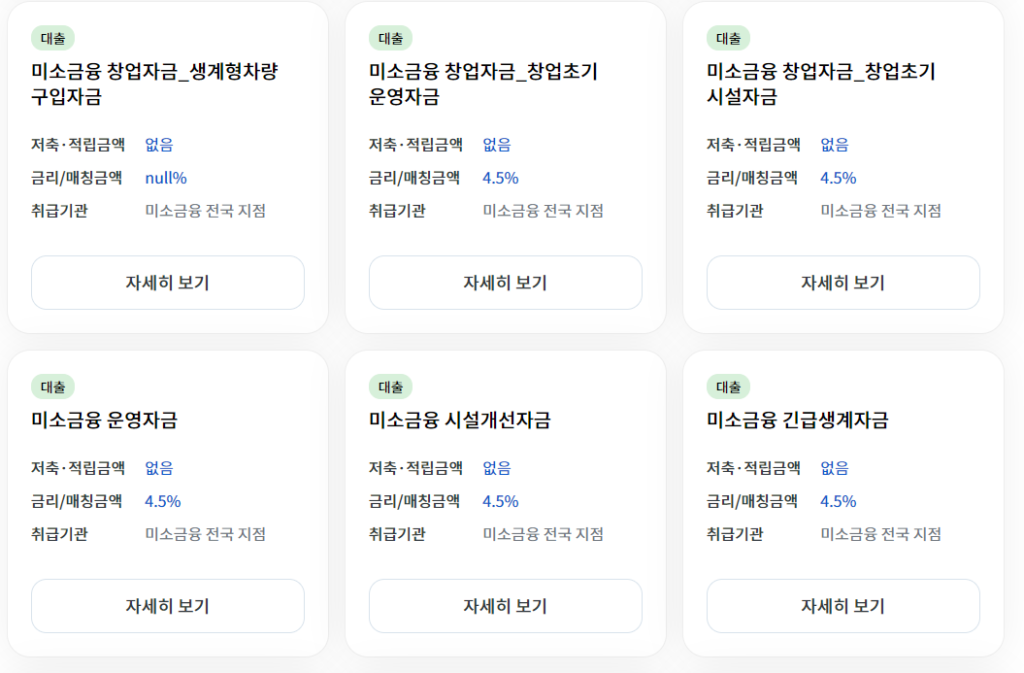The width and height of the screenshot is (1024, 673).
Task: Open 자세히 보기 for 미소금융 운영자금
Action: click(167, 606)
